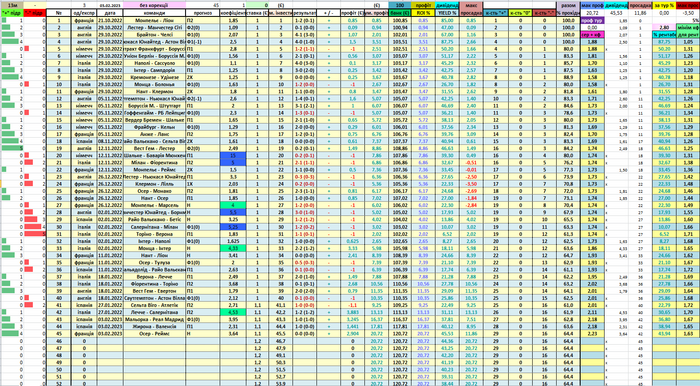Click the yellow 'ROI %' header

[423, 13]
